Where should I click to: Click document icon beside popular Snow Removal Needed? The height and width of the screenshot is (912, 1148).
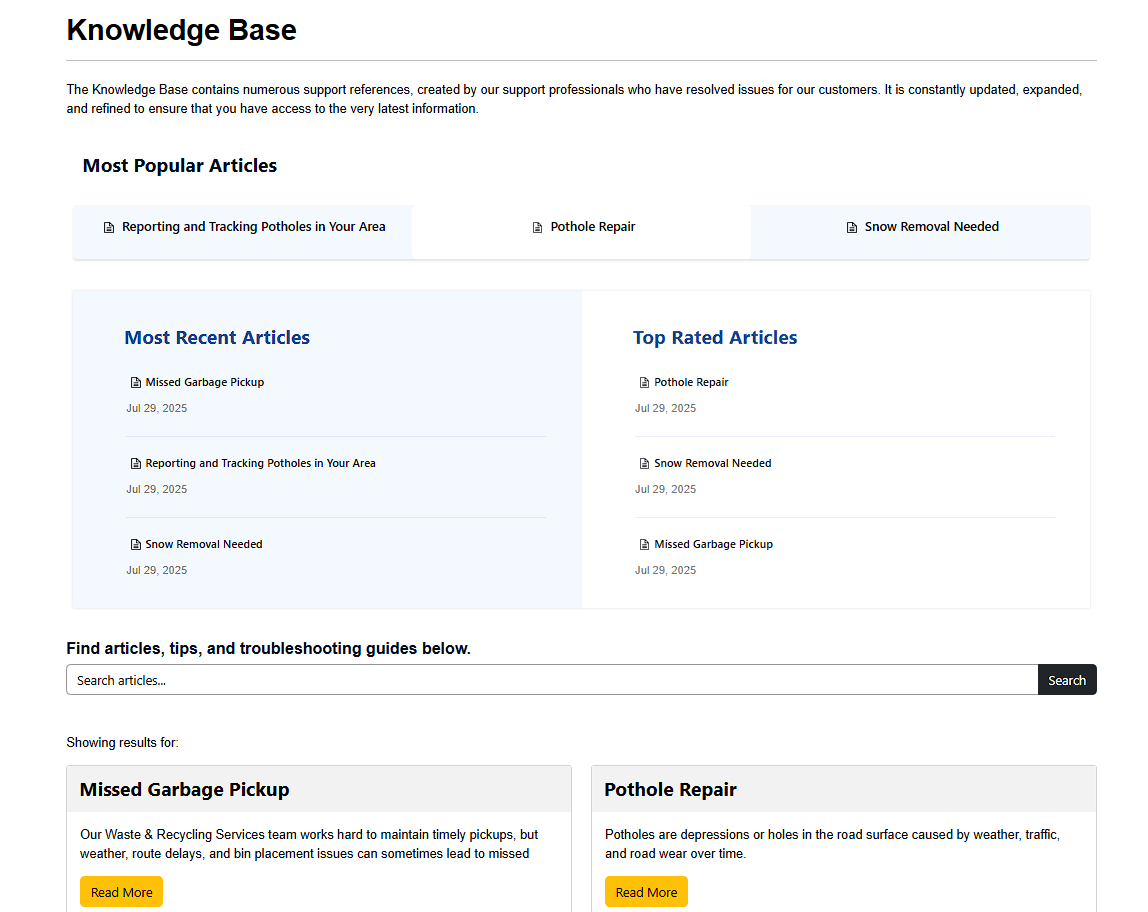click(x=852, y=228)
